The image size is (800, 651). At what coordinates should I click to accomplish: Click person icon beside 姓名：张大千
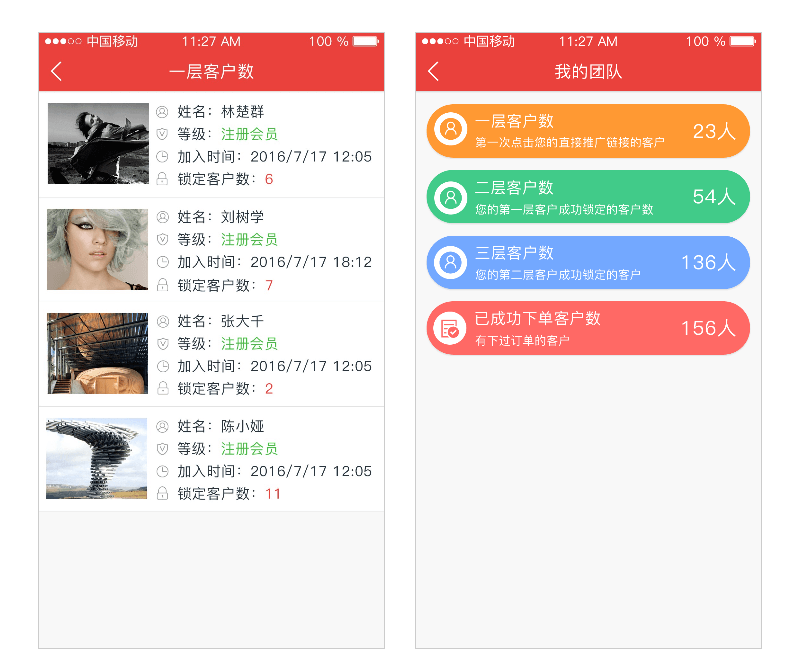pyautogui.click(x=162, y=321)
